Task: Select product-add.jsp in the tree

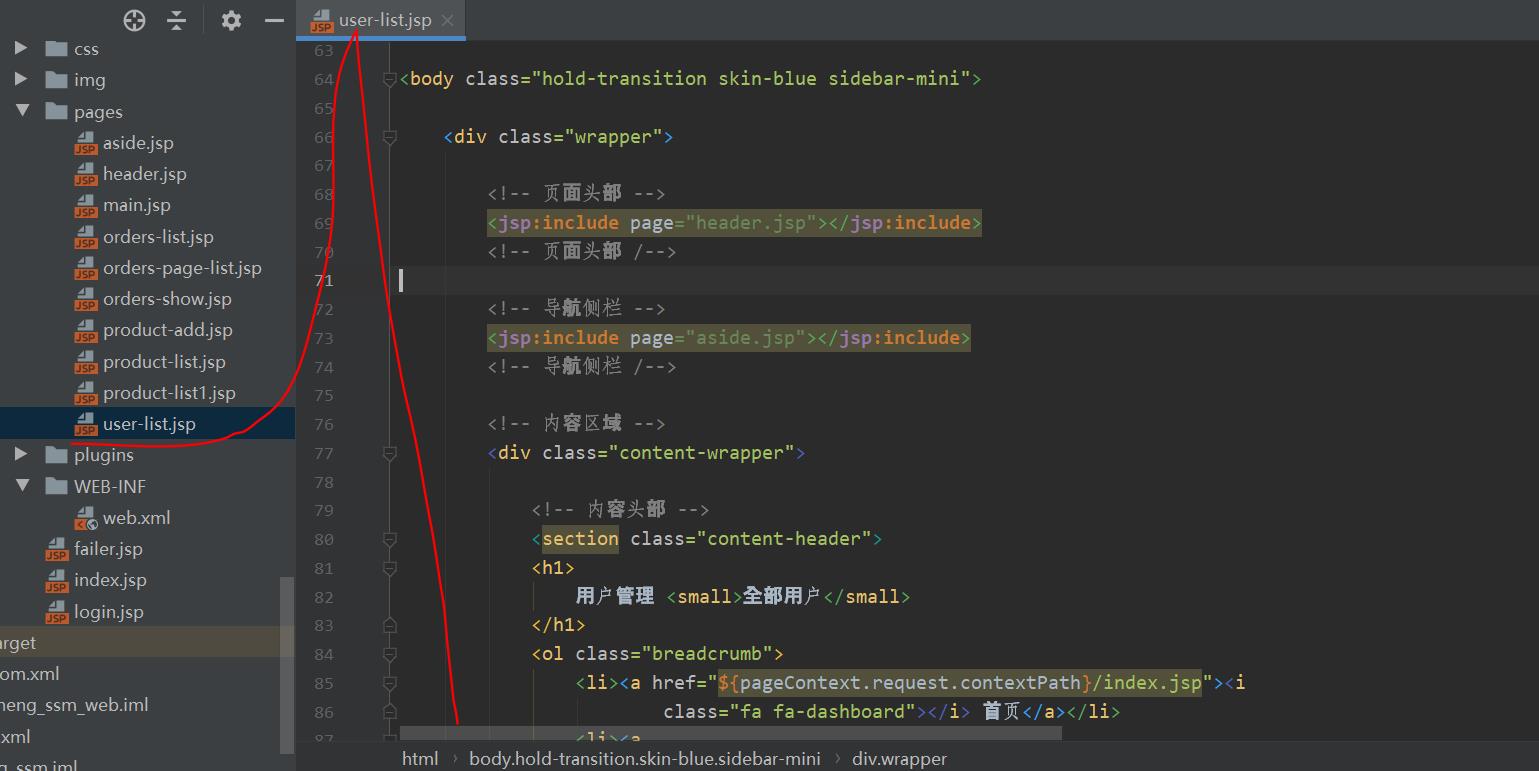Action: point(167,330)
